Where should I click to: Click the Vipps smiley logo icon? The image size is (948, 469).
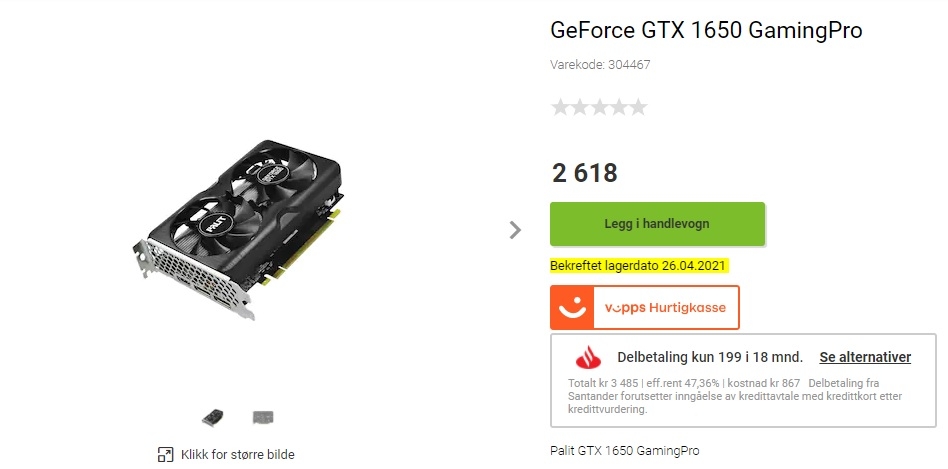click(572, 308)
